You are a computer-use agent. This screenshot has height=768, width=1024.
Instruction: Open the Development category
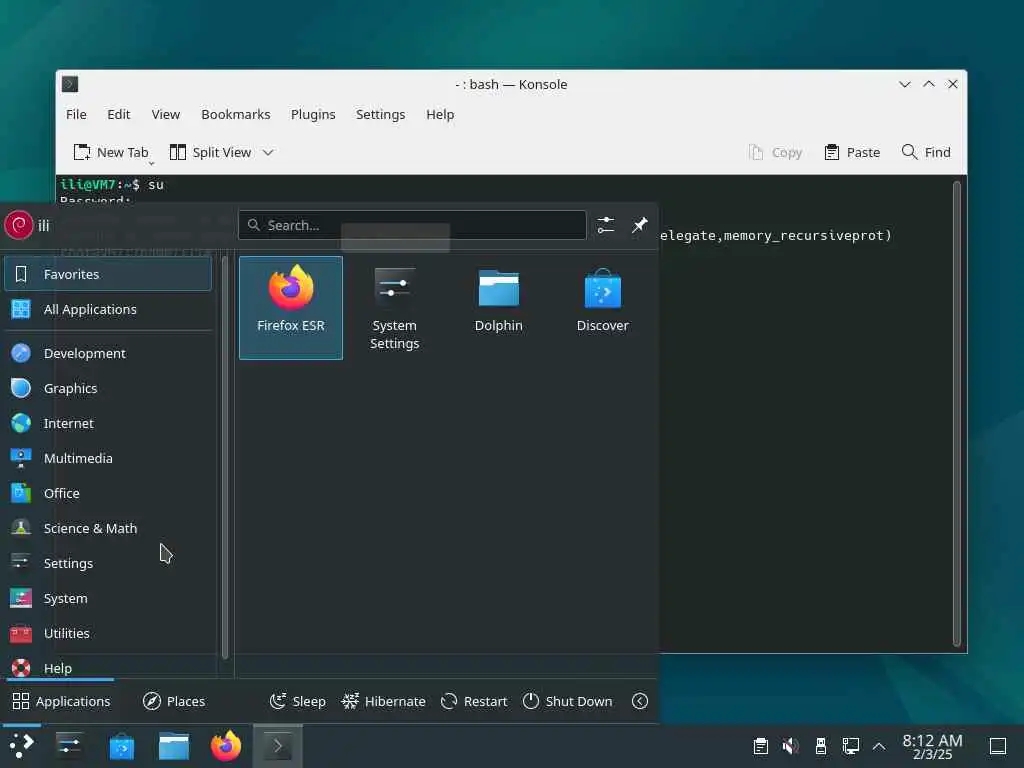pos(108,353)
